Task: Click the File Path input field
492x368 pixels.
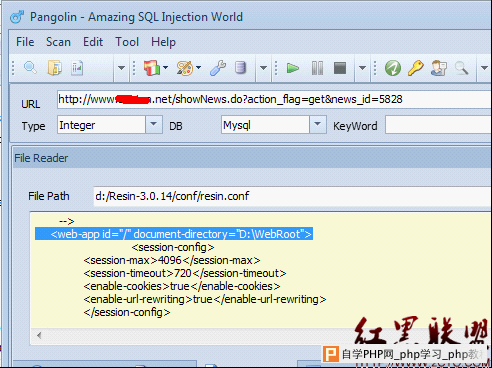Action: [x=292, y=196]
